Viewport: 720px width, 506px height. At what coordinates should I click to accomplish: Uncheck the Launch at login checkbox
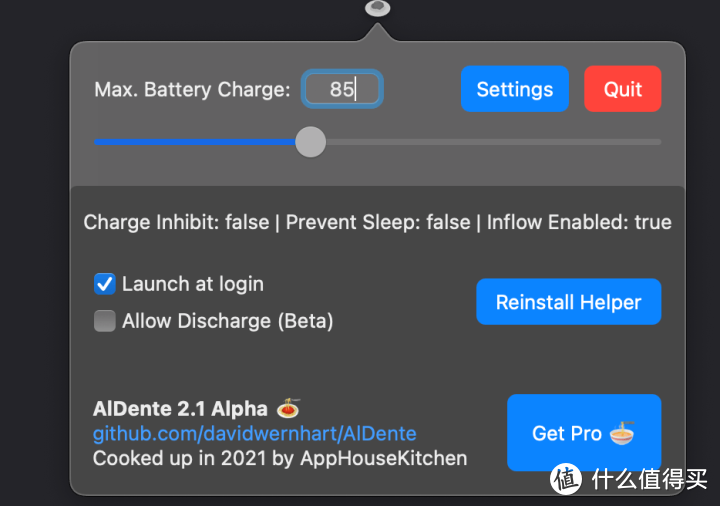(x=105, y=284)
